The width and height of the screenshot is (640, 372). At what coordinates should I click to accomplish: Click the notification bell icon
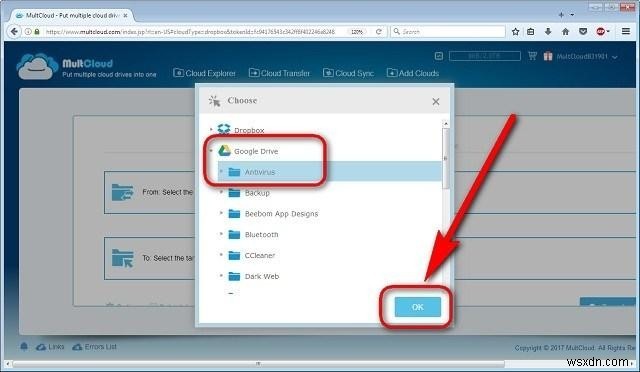24,347
